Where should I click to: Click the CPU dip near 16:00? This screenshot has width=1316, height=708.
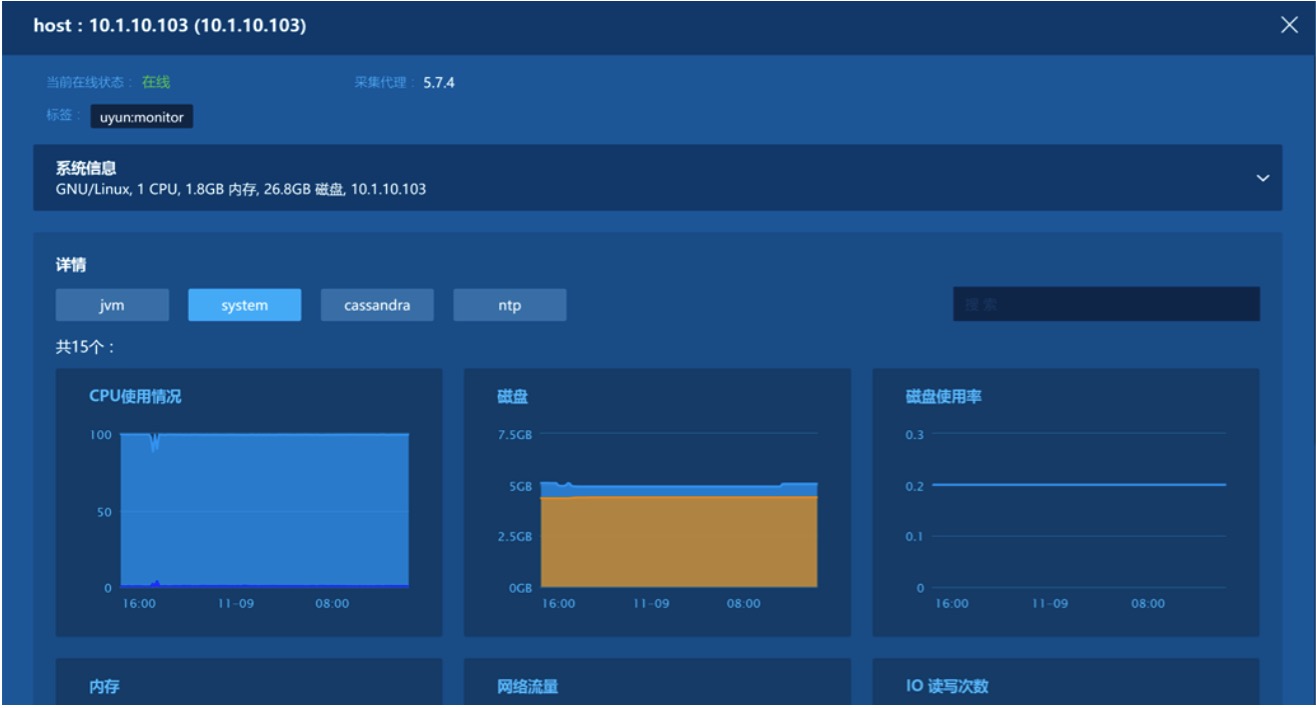154,443
